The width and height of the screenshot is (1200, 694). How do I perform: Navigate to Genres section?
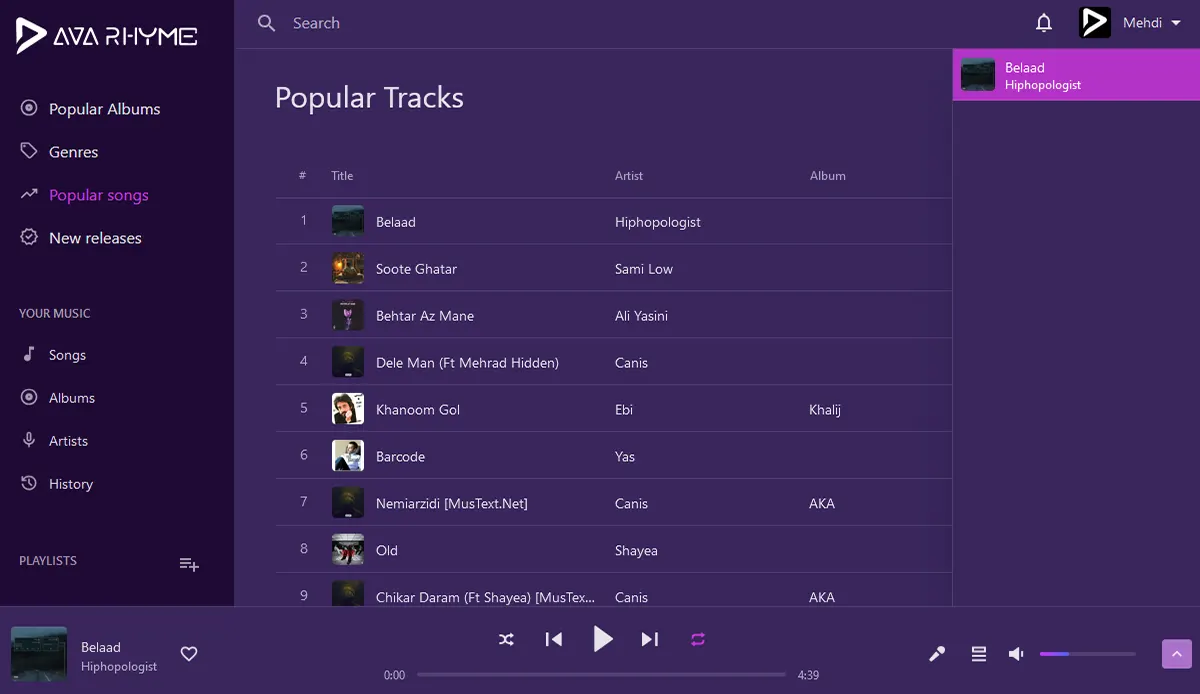click(x=73, y=152)
